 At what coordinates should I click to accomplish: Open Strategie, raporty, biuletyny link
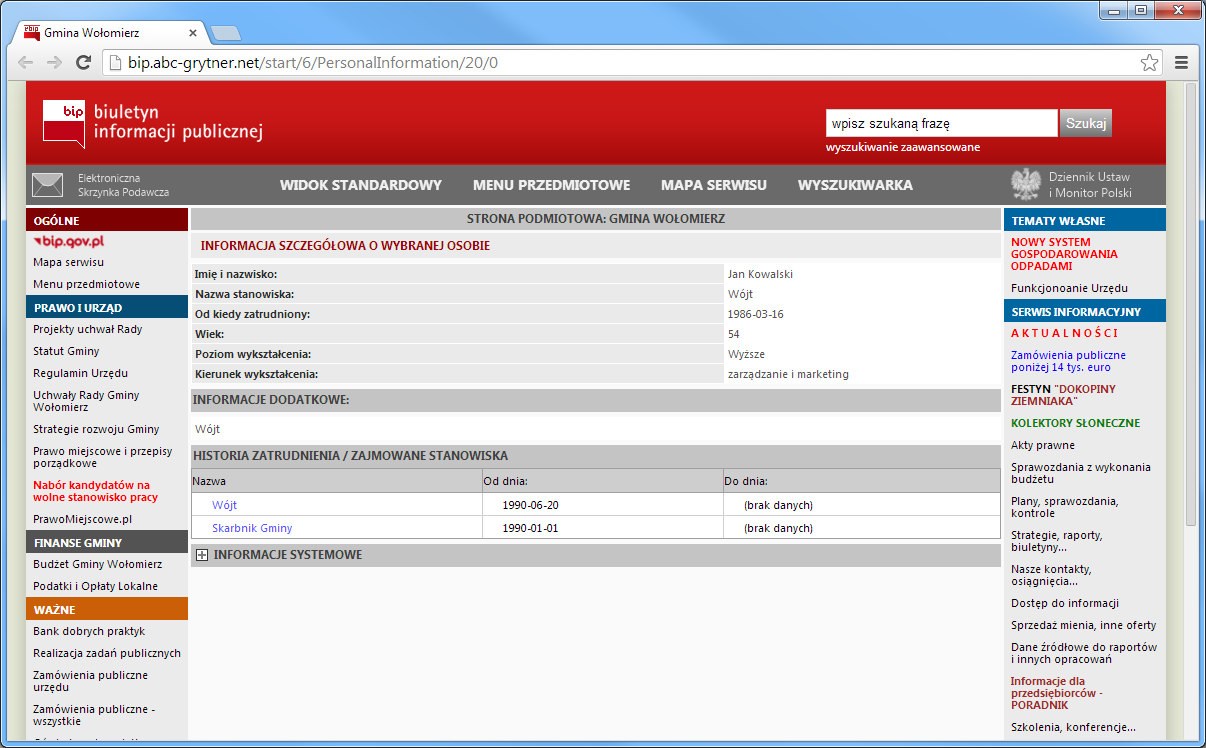coord(1057,541)
